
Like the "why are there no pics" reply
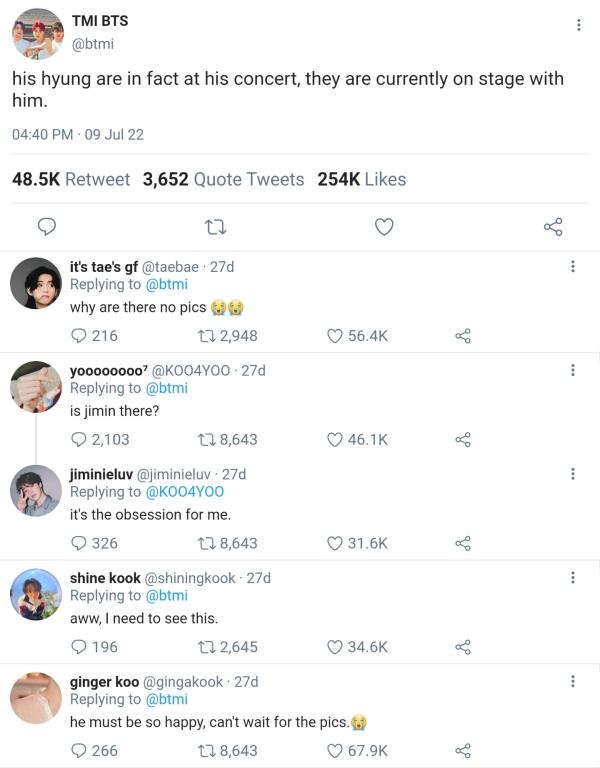[x=336, y=336]
